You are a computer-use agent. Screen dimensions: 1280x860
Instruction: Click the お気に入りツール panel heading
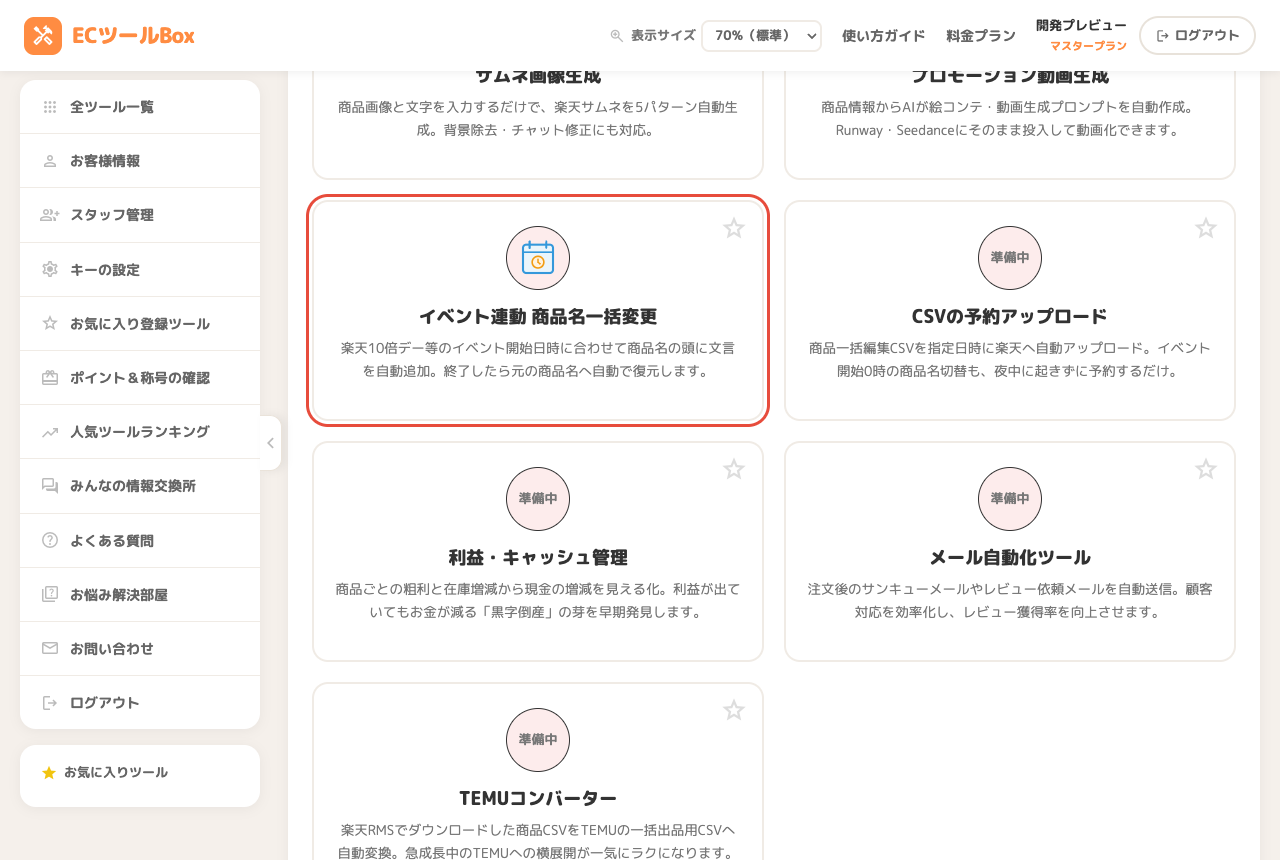click(x=116, y=773)
